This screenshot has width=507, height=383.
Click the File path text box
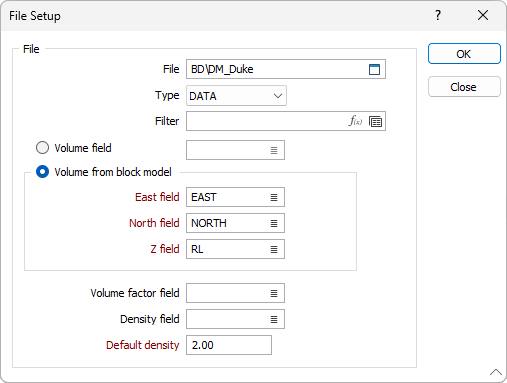coord(276,69)
